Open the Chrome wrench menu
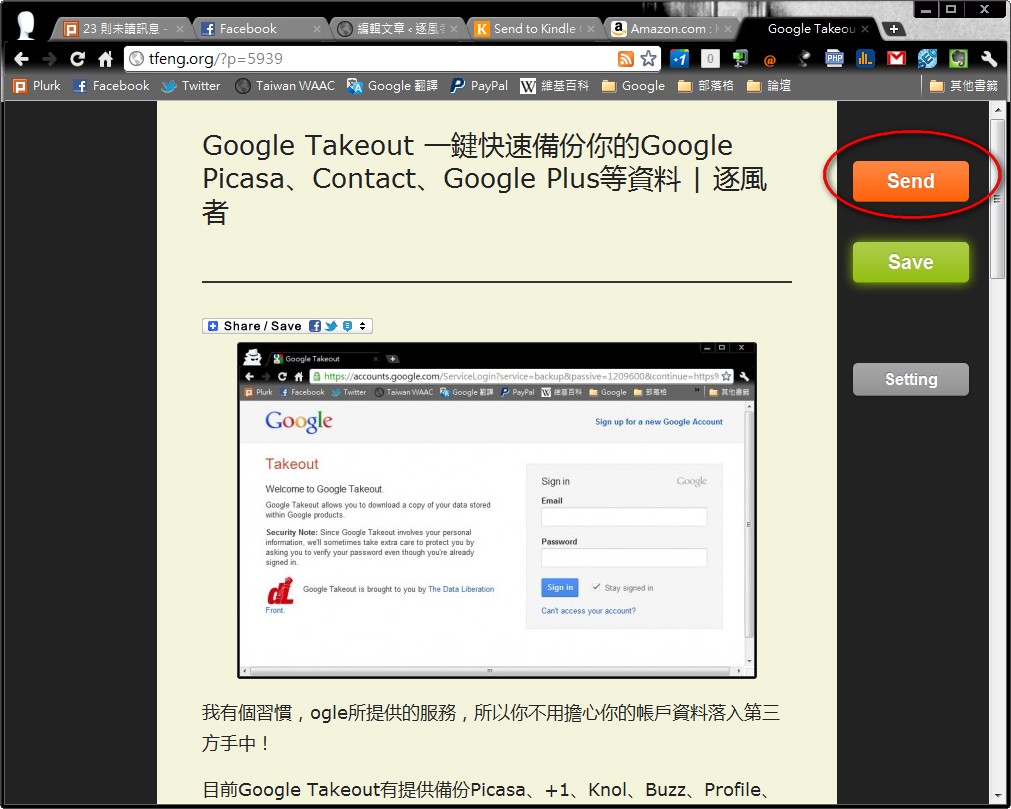The width and height of the screenshot is (1011, 809). 989,59
